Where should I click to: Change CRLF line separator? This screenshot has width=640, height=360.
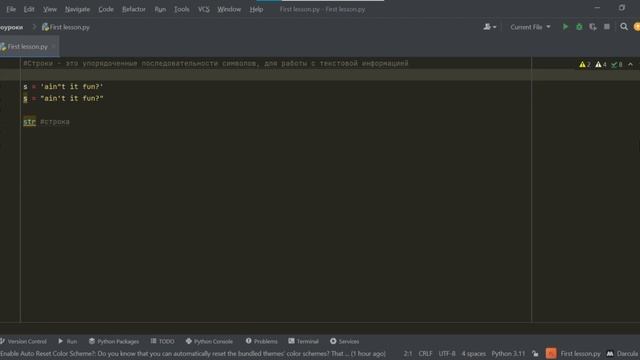(425, 353)
